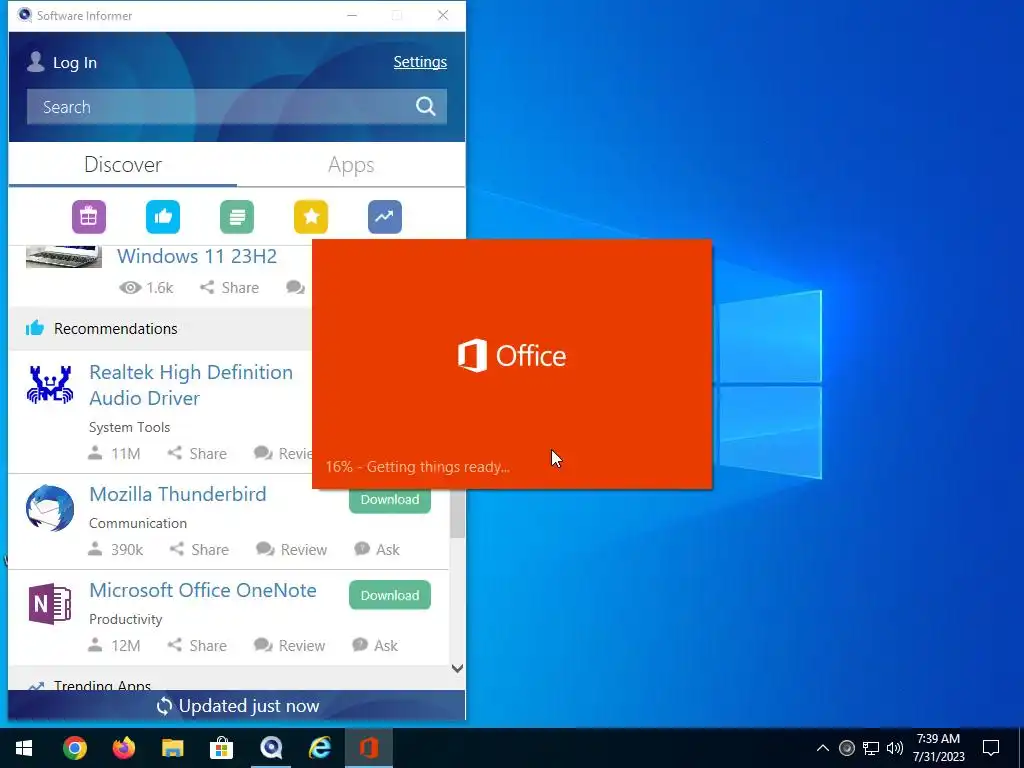Review Mozilla Thunderbird
1024x768 pixels.
pyautogui.click(x=291, y=549)
